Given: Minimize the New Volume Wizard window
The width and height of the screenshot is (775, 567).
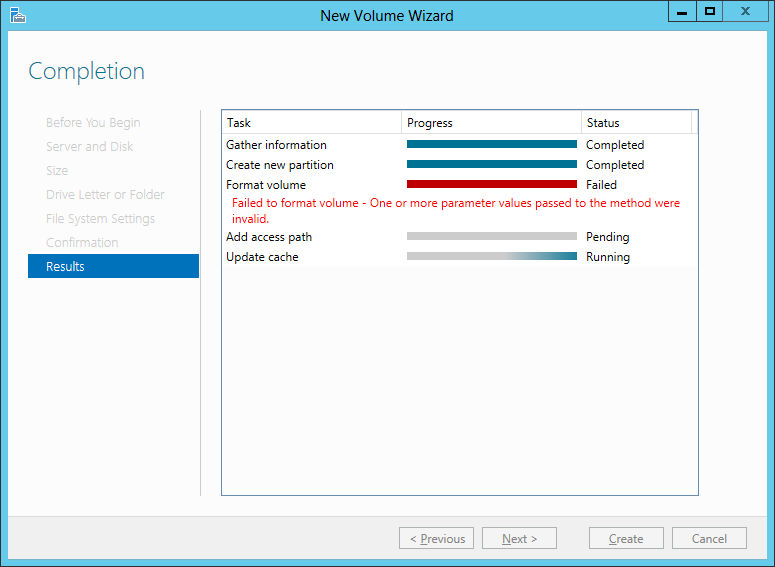Looking at the screenshot, I should 683,12.
